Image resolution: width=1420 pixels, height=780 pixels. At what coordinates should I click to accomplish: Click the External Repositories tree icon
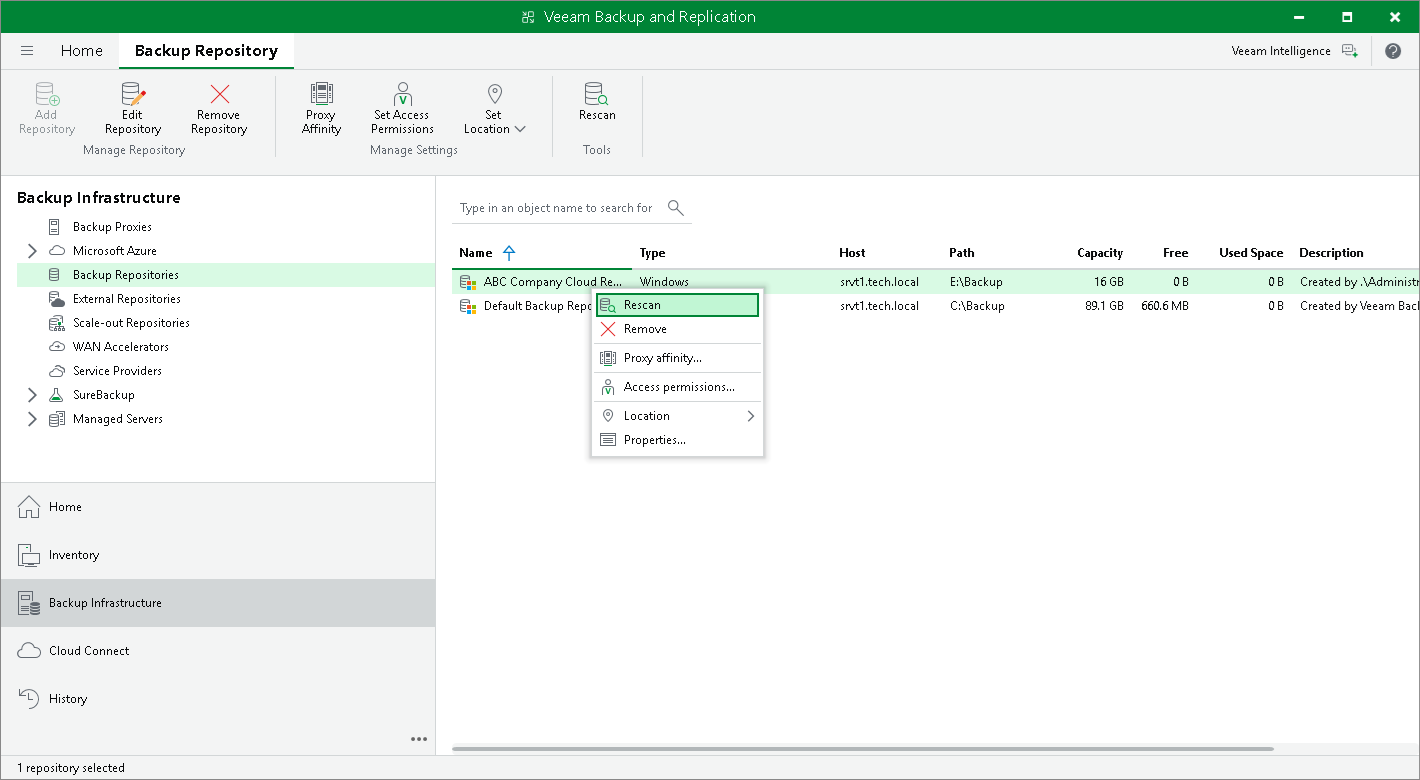57,299
